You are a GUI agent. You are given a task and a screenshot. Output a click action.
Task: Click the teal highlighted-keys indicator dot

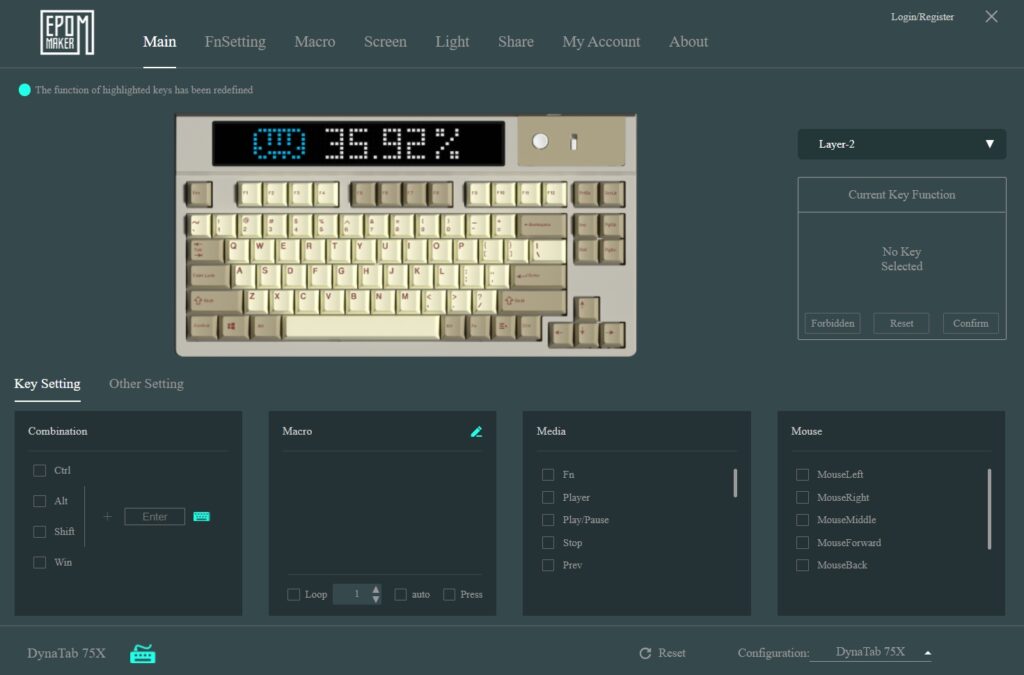24,90
